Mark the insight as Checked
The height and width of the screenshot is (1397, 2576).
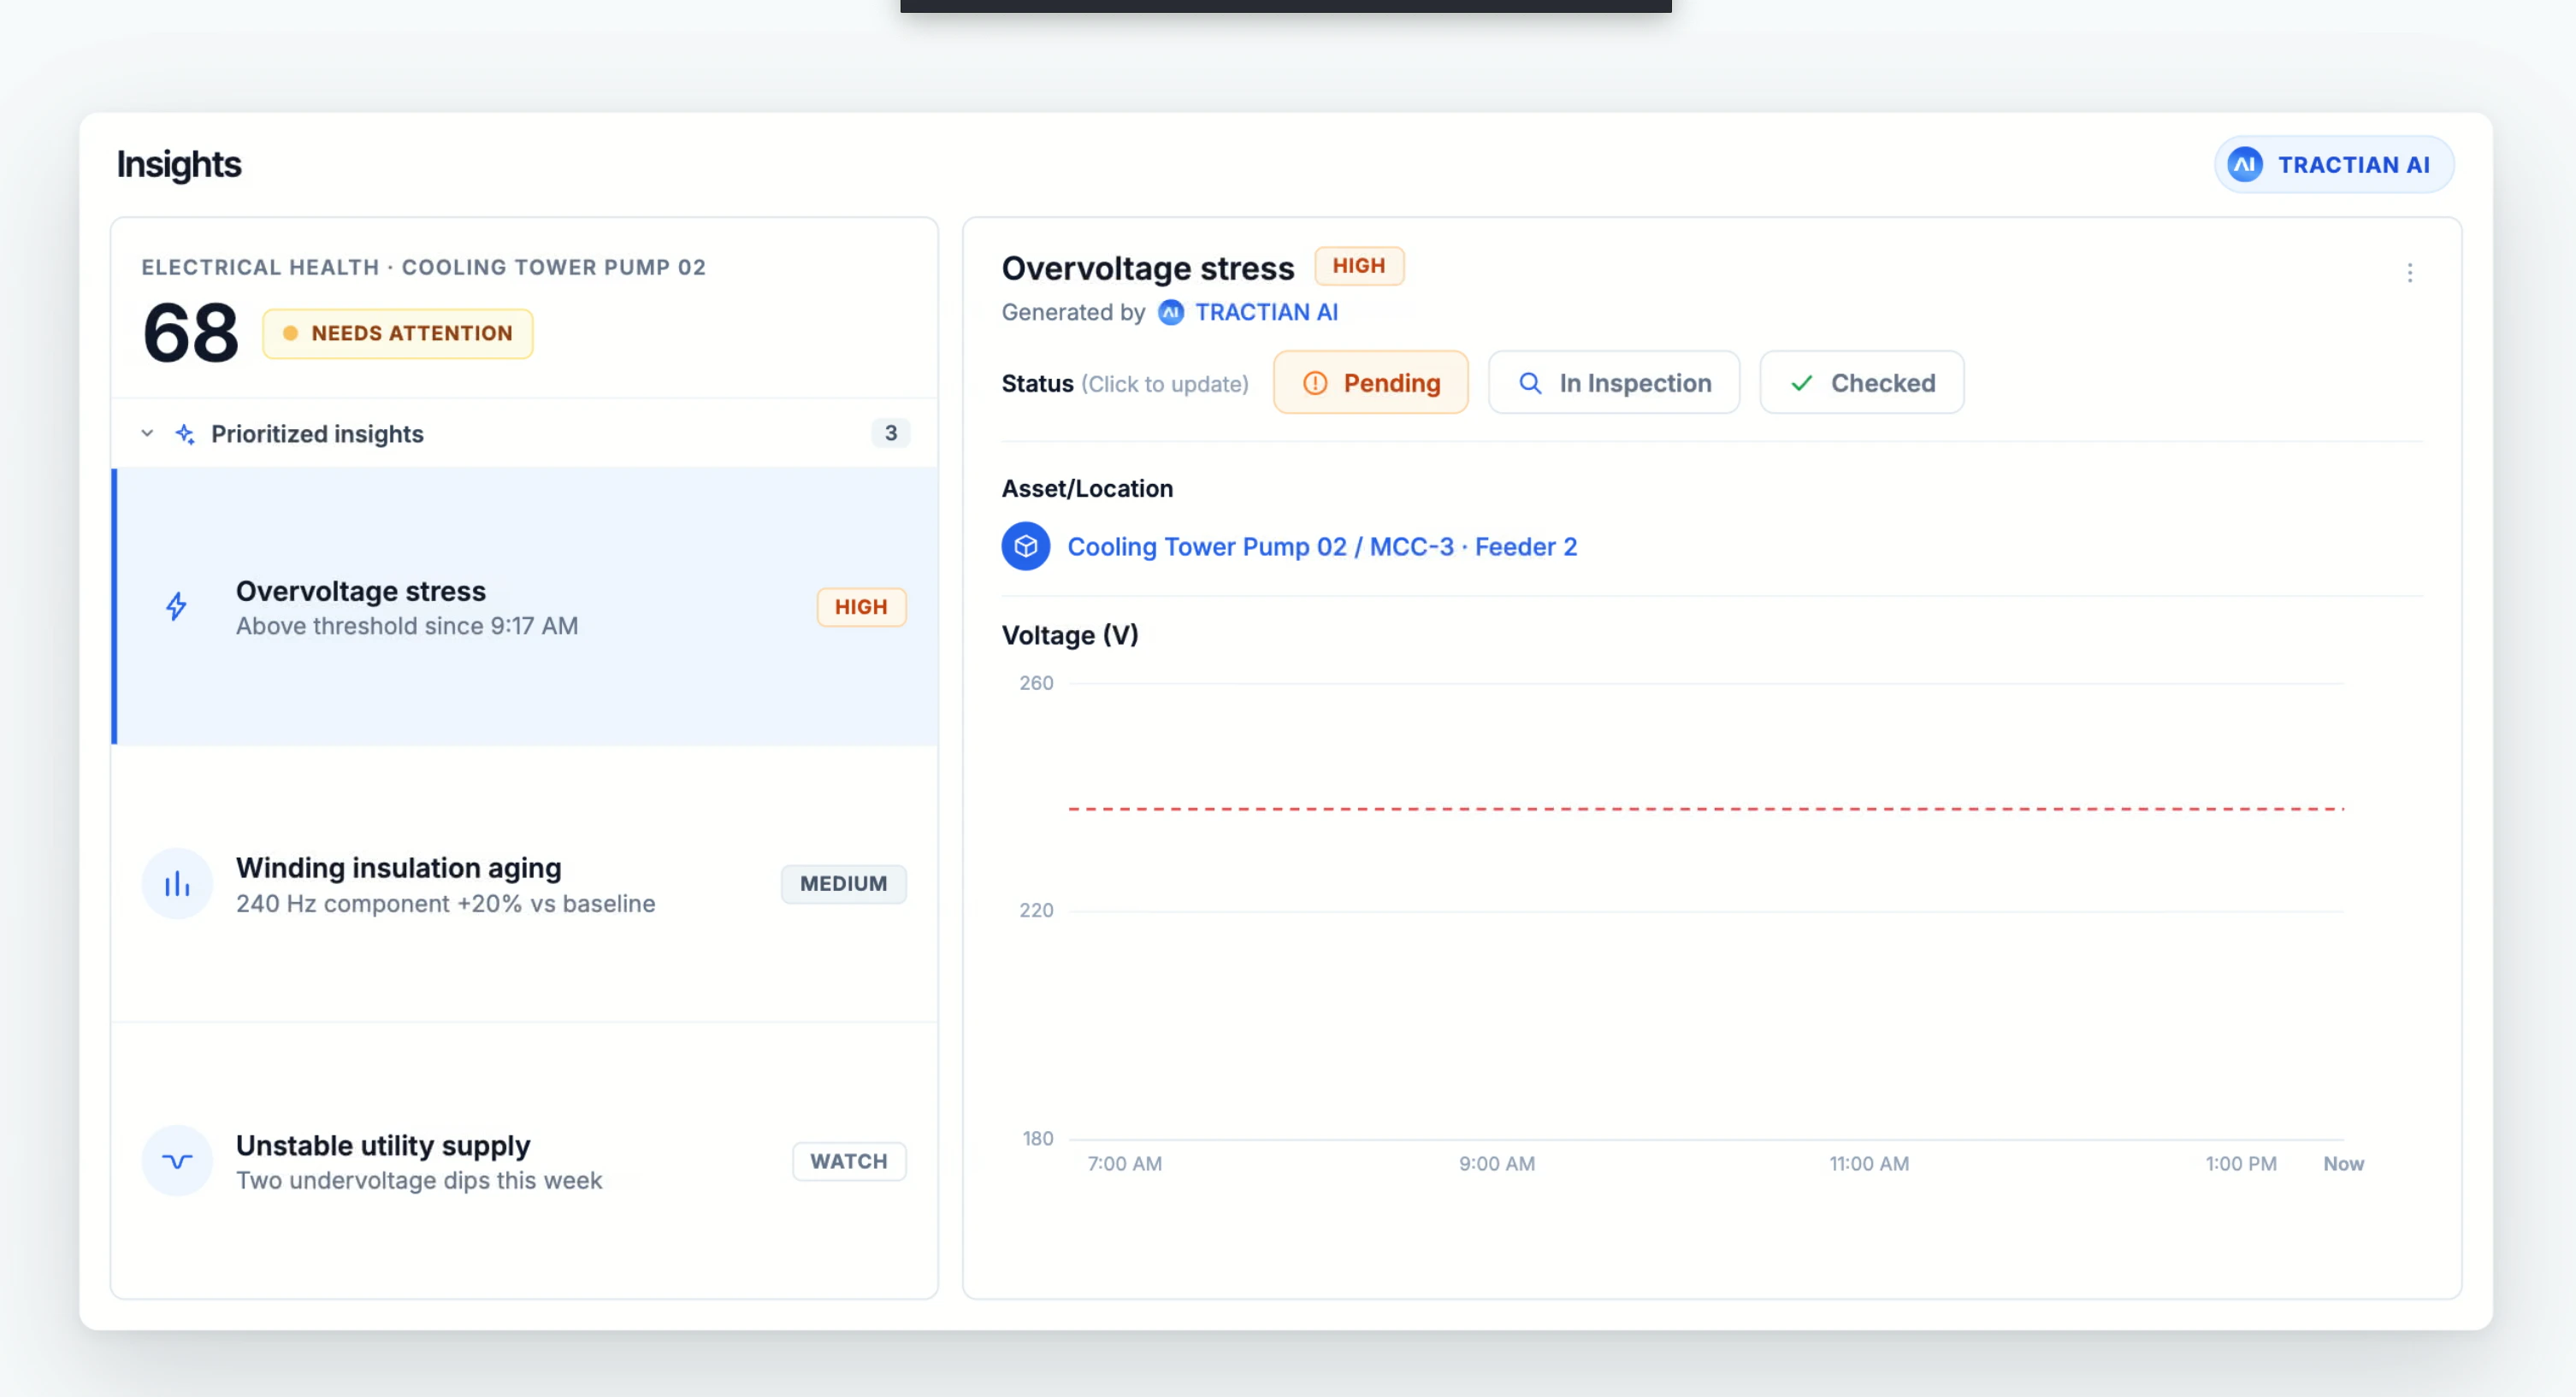click(x=1861, y=383)
